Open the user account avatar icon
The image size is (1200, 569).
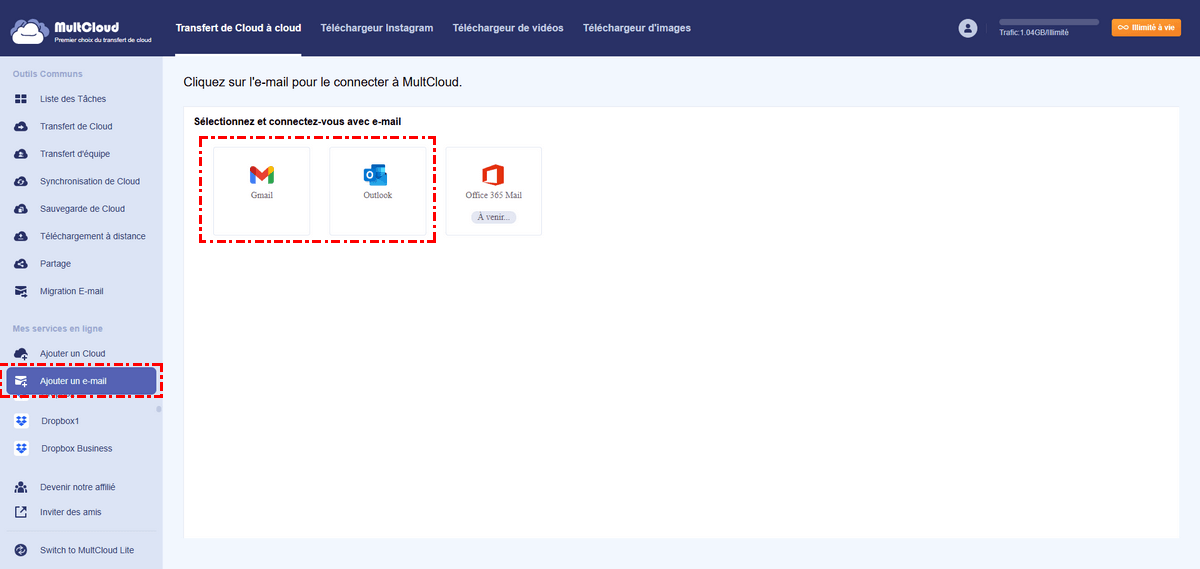(x=967, y=28)
